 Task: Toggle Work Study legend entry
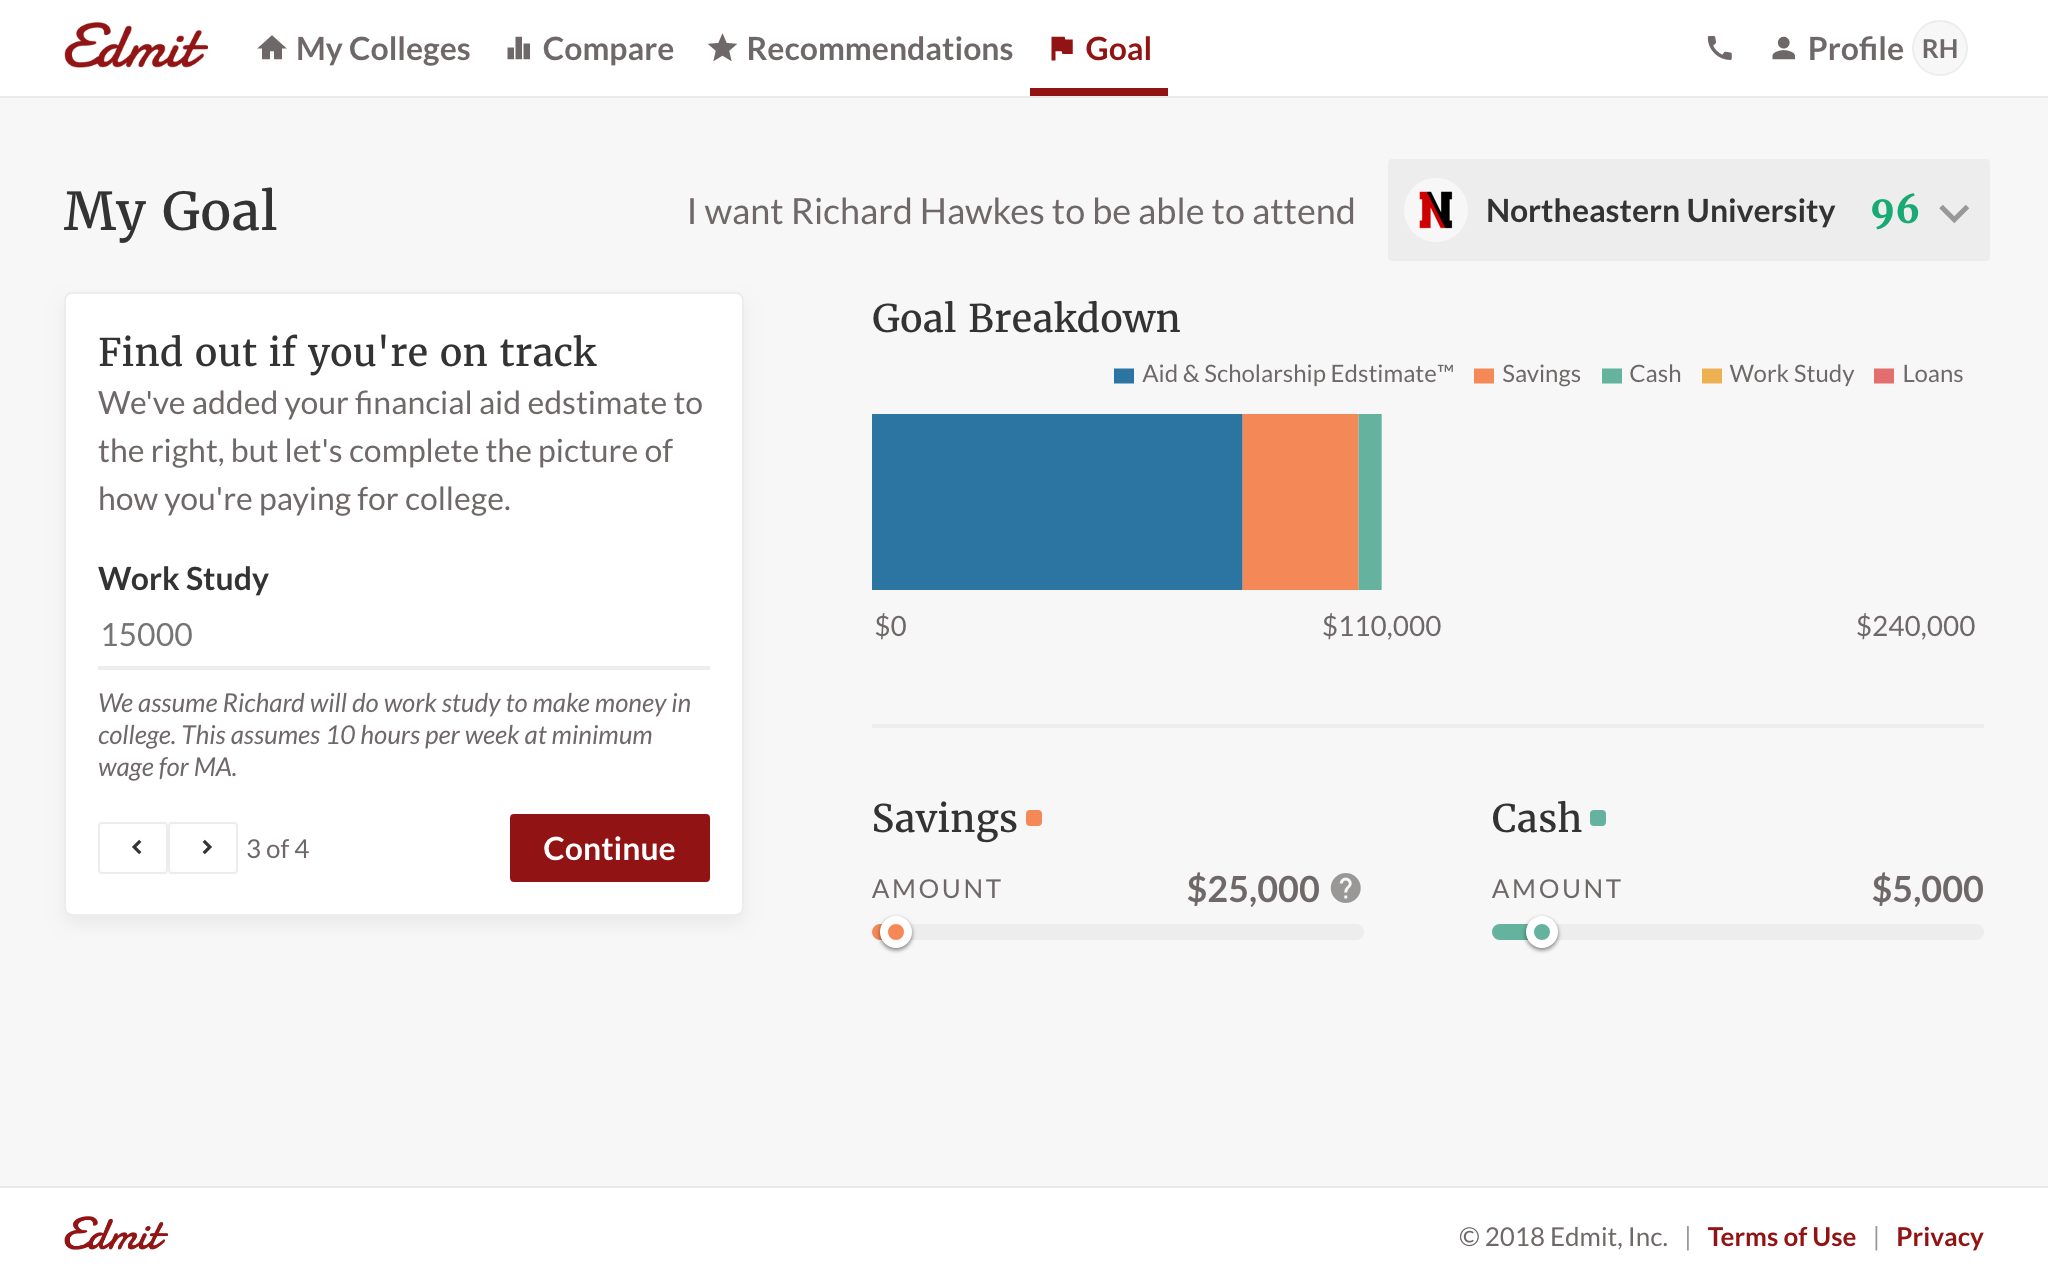[1778, 374]
